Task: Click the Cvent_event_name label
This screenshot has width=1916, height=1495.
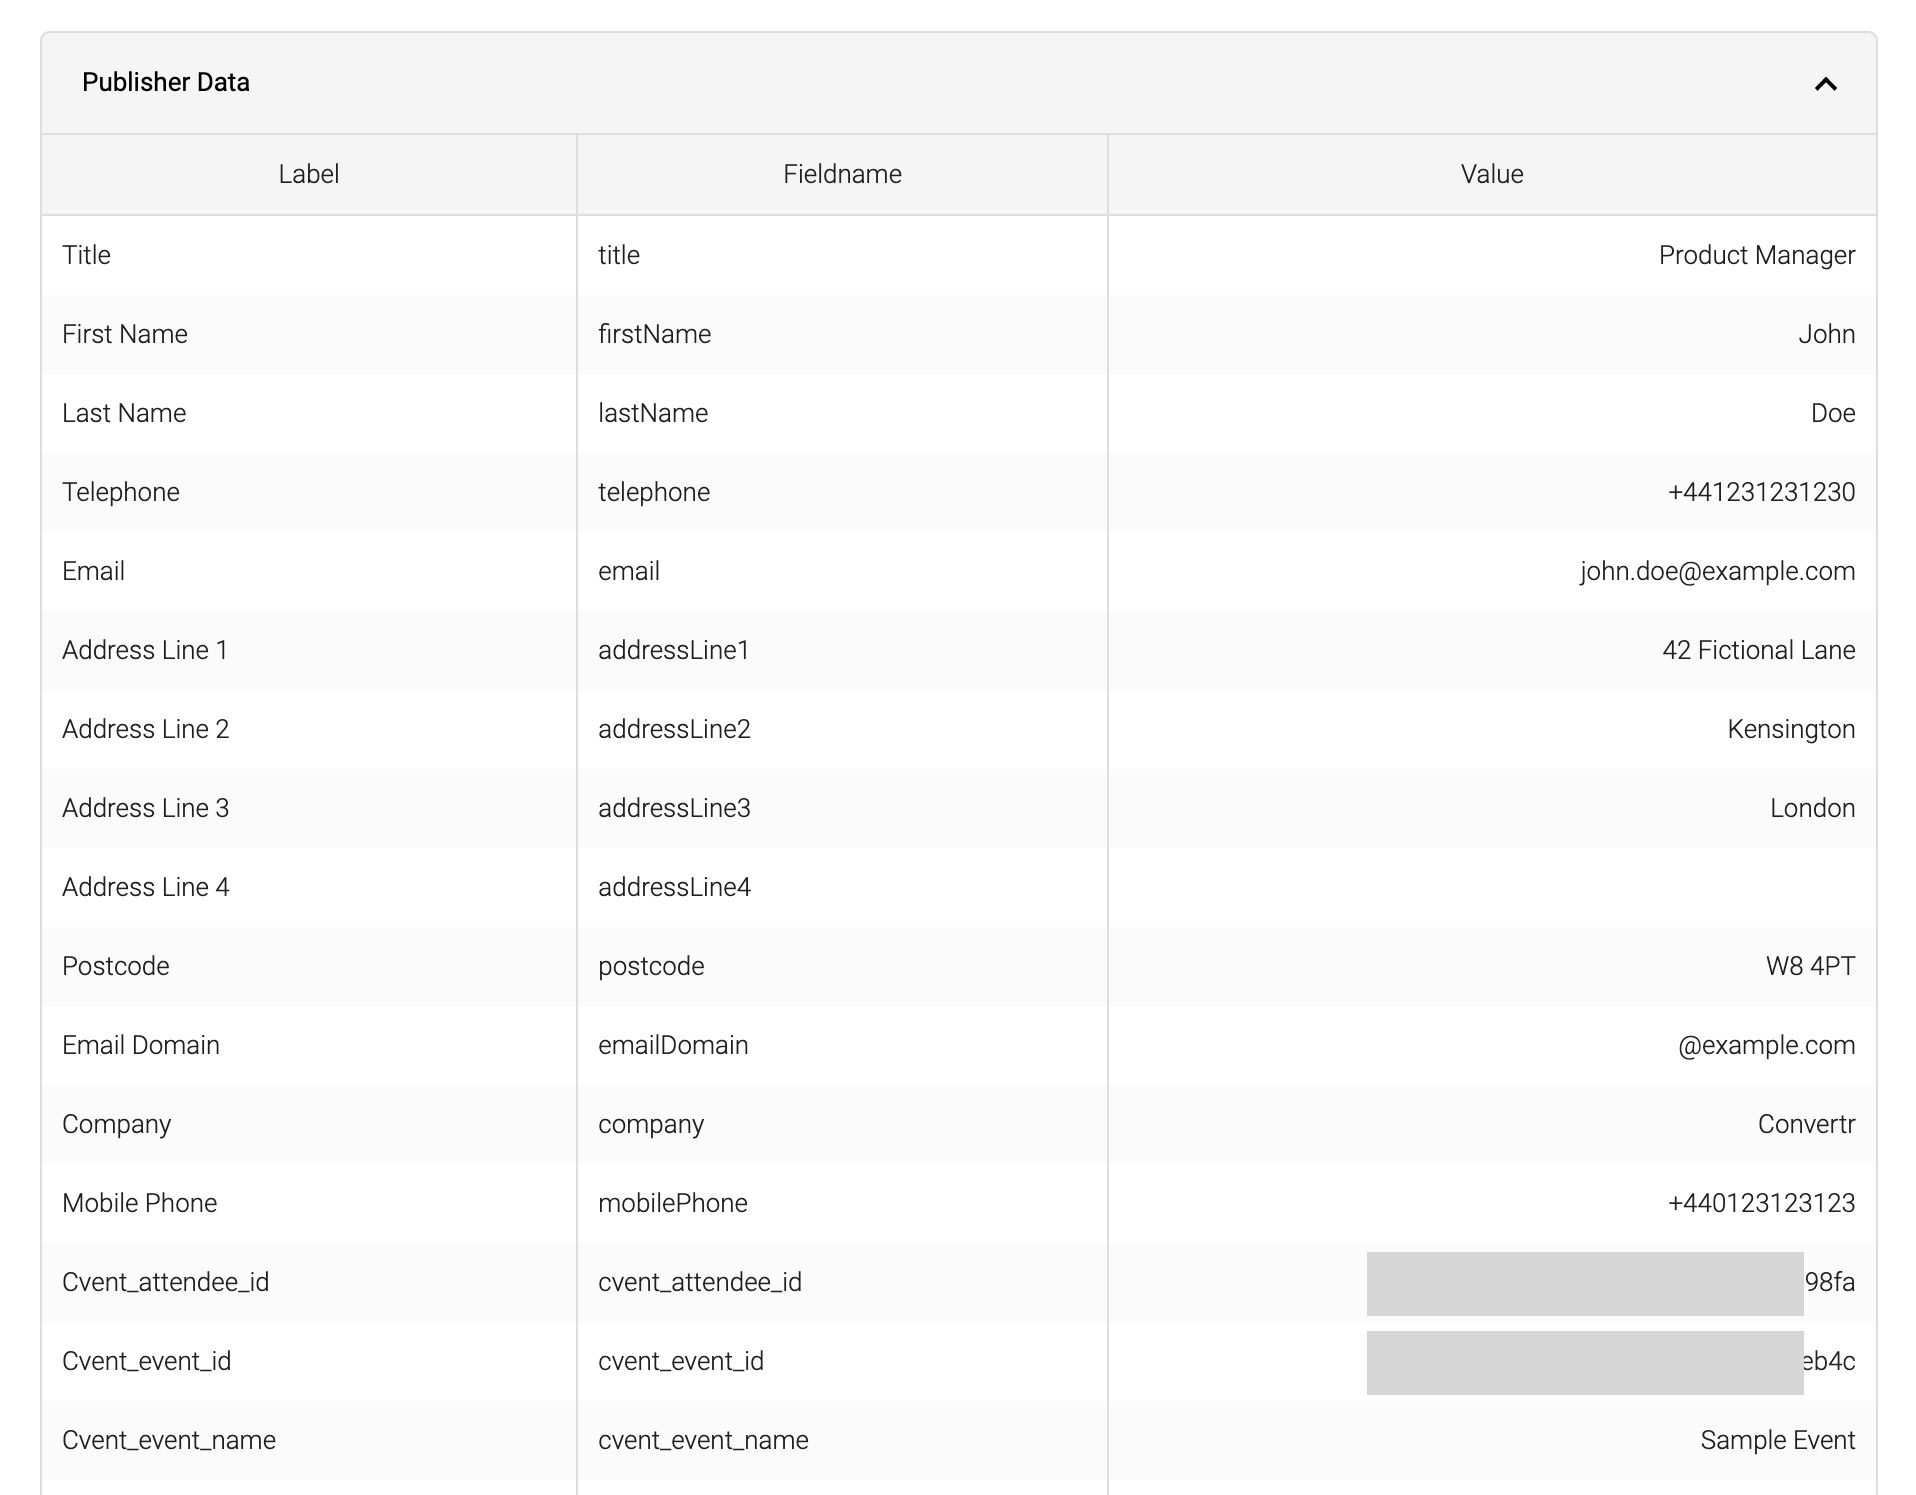Action: (169, 1440)
